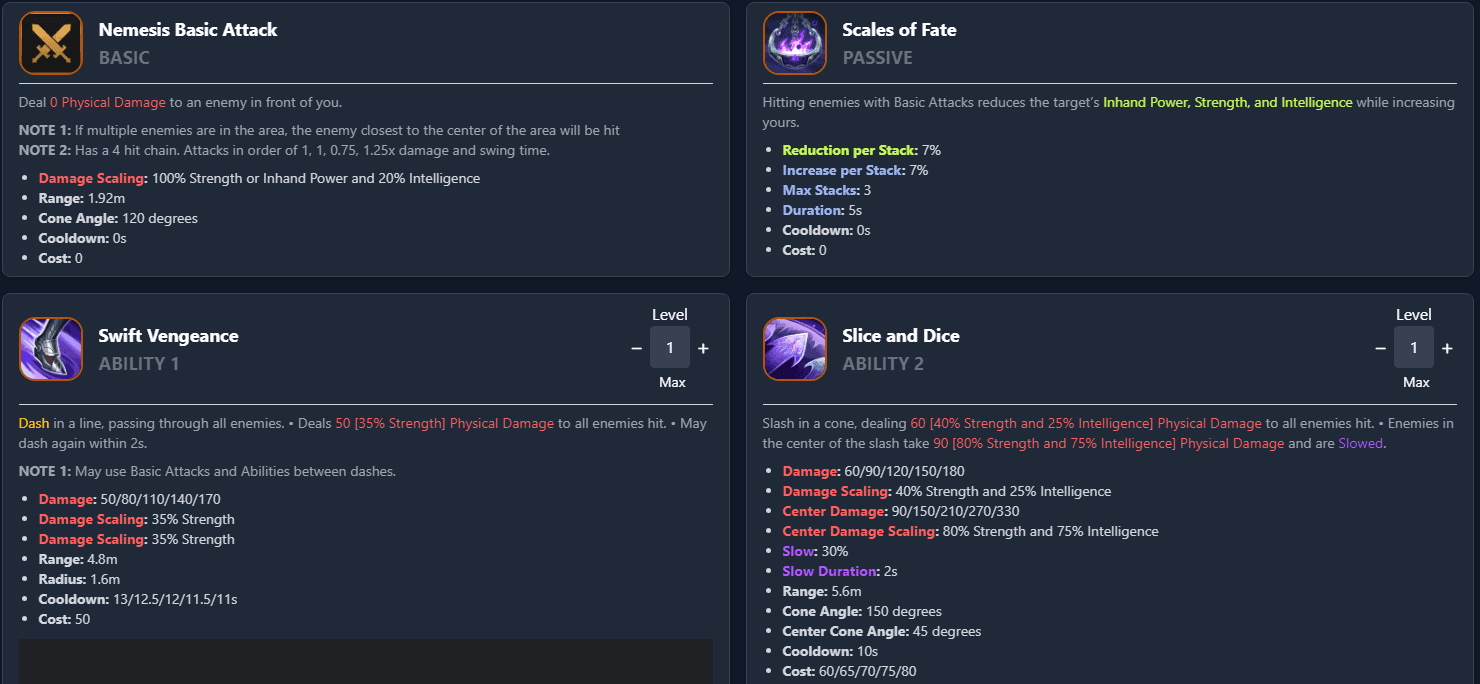The width and height of the screenshot is (1480, 684).
Task: Click the Scales of Fate title
Action: click(899, 30)
